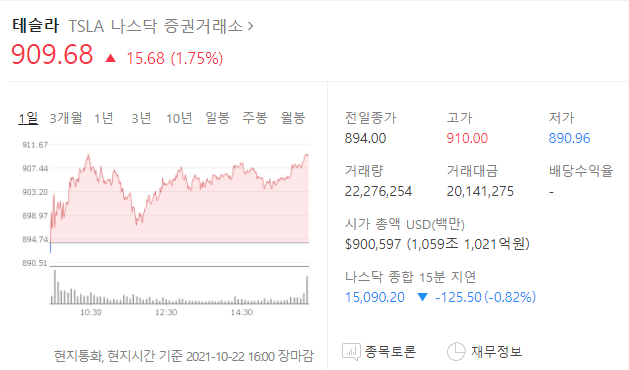
Task: Open the 종목토론 discussion link
Action: [390, 352]
